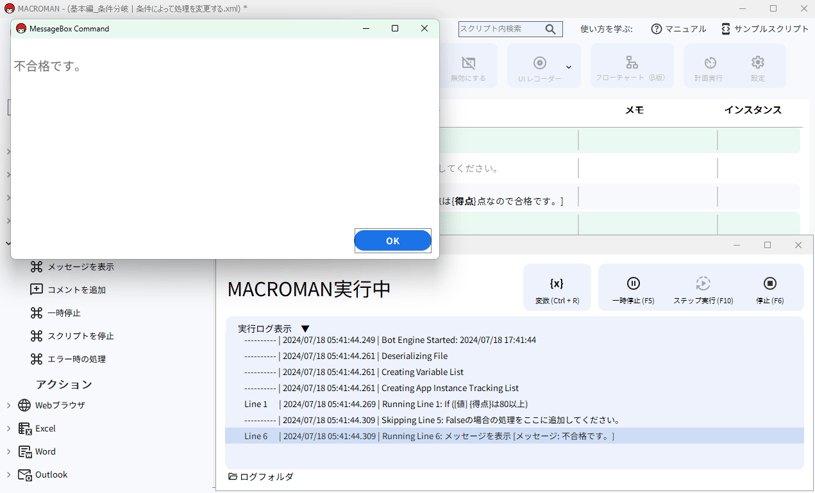Click the スクリプト内検索 search field
This screenshot has width=815, height=493.
[499, 29]
